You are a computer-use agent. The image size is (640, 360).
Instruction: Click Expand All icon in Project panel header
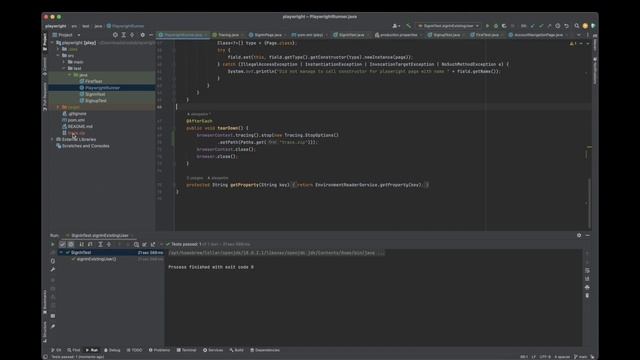click(x=124, y=35)
